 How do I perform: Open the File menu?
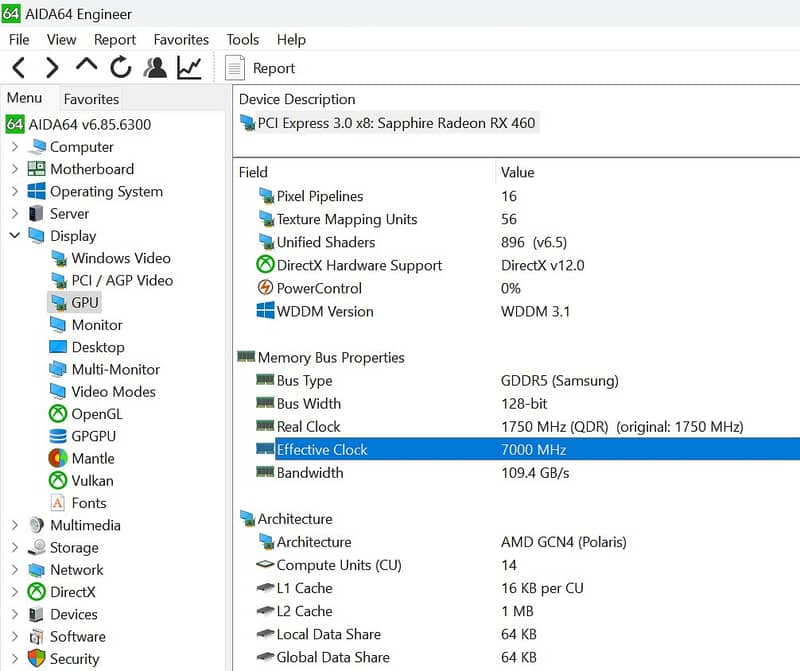[19, 39]
